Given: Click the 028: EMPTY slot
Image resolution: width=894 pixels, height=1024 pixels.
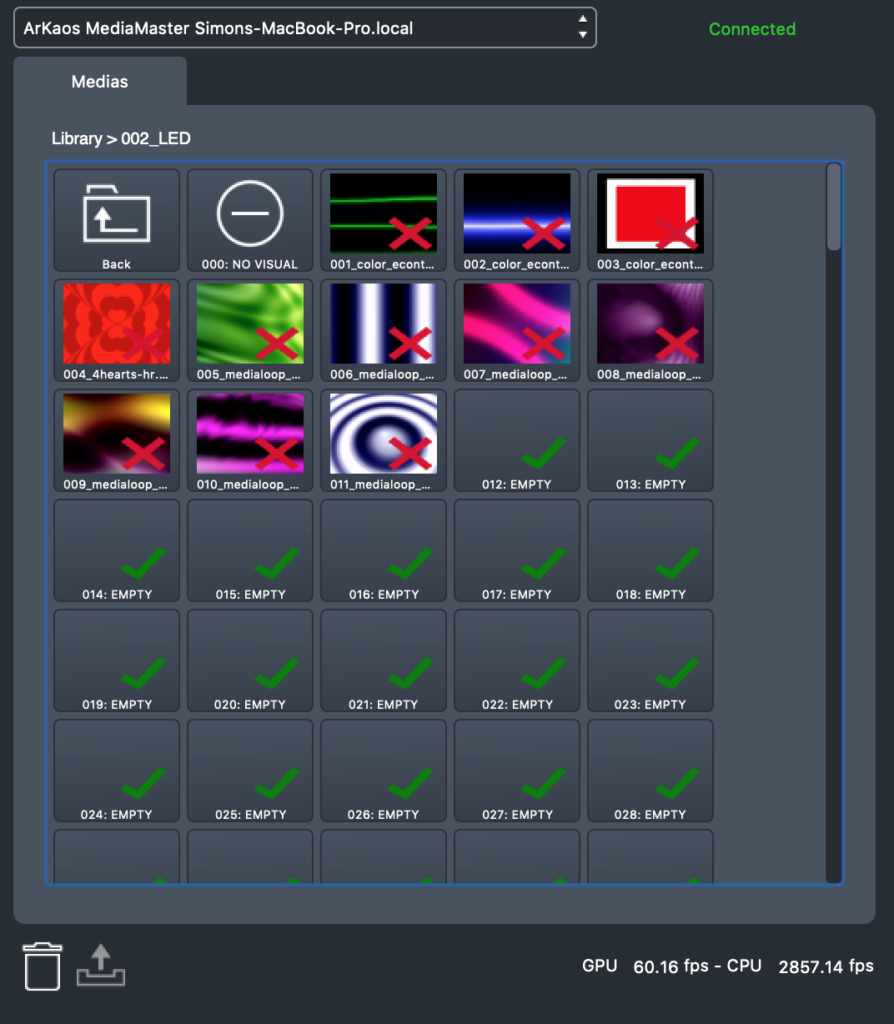Looking at the screenshot, I should (x=650, y=771).
